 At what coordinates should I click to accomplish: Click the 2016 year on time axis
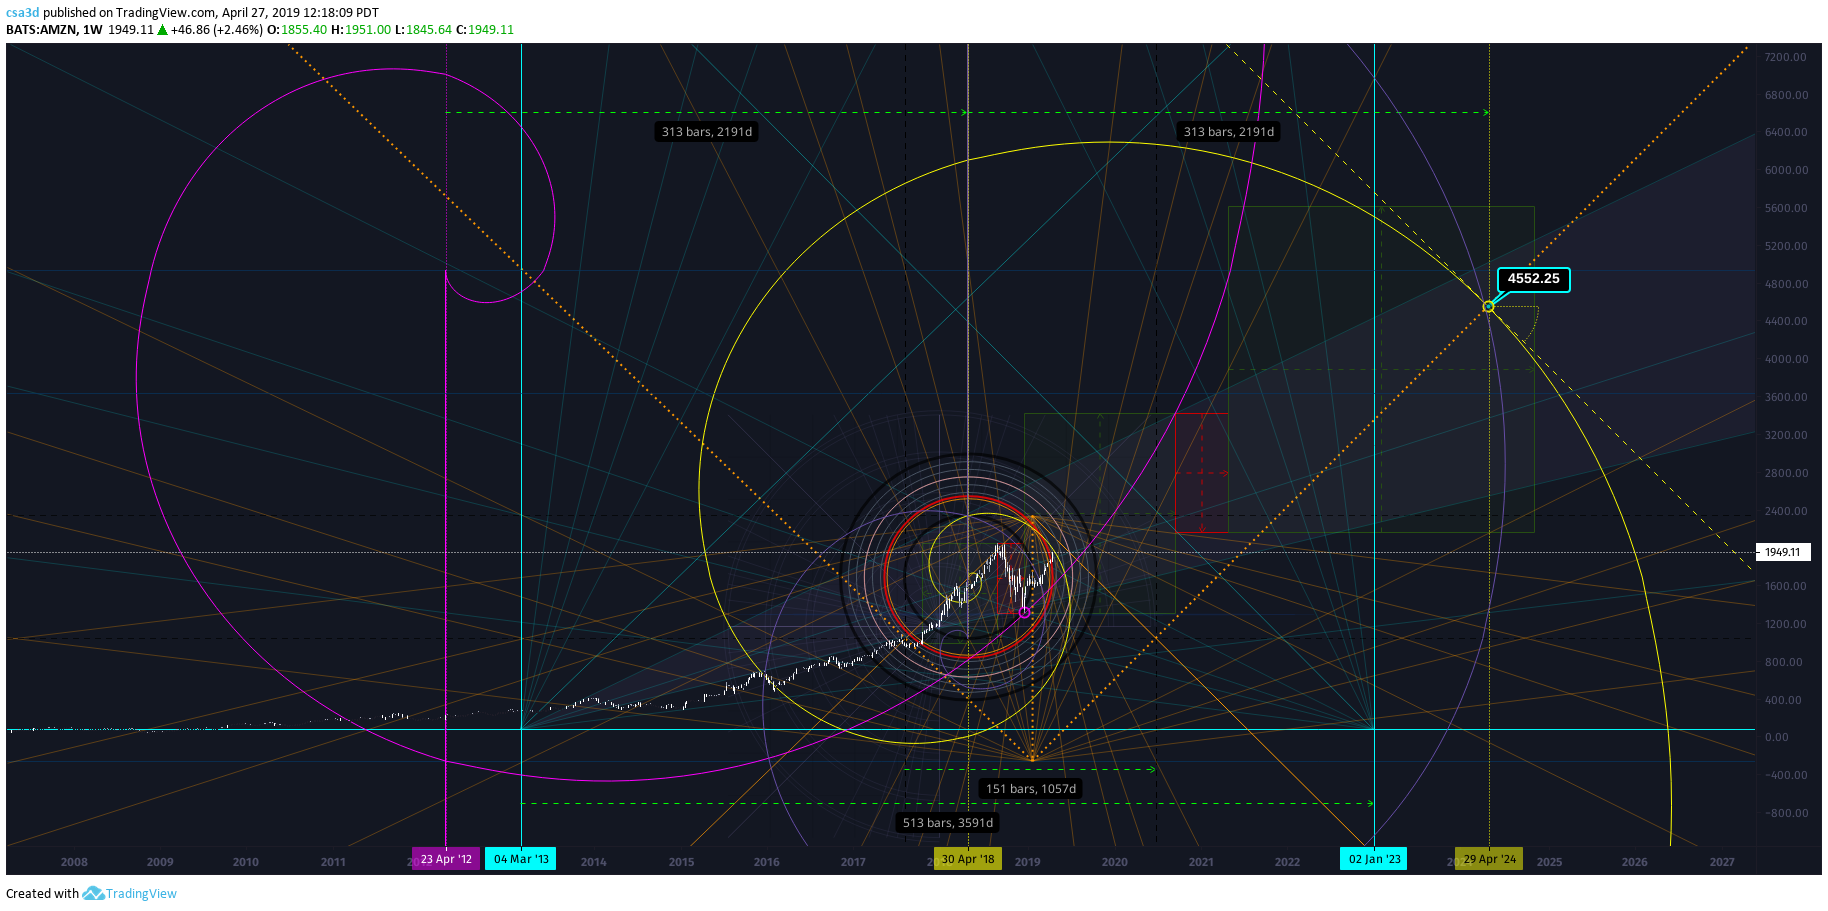pos(767,862)
